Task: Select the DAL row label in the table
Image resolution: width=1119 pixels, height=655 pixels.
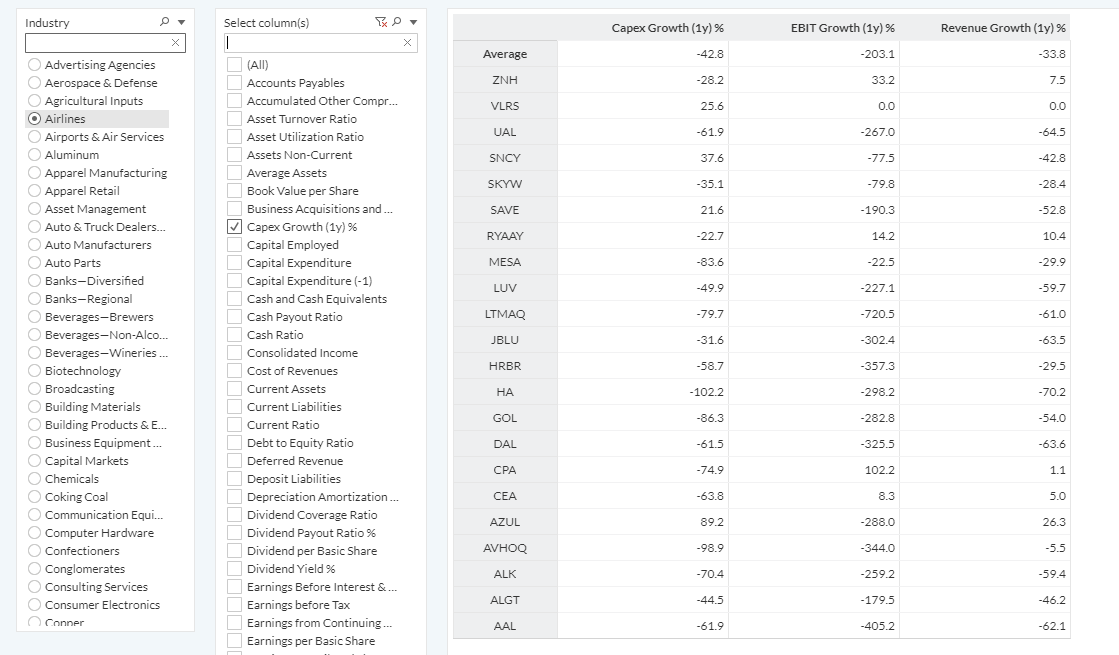Action: click(x=505, y=443)
